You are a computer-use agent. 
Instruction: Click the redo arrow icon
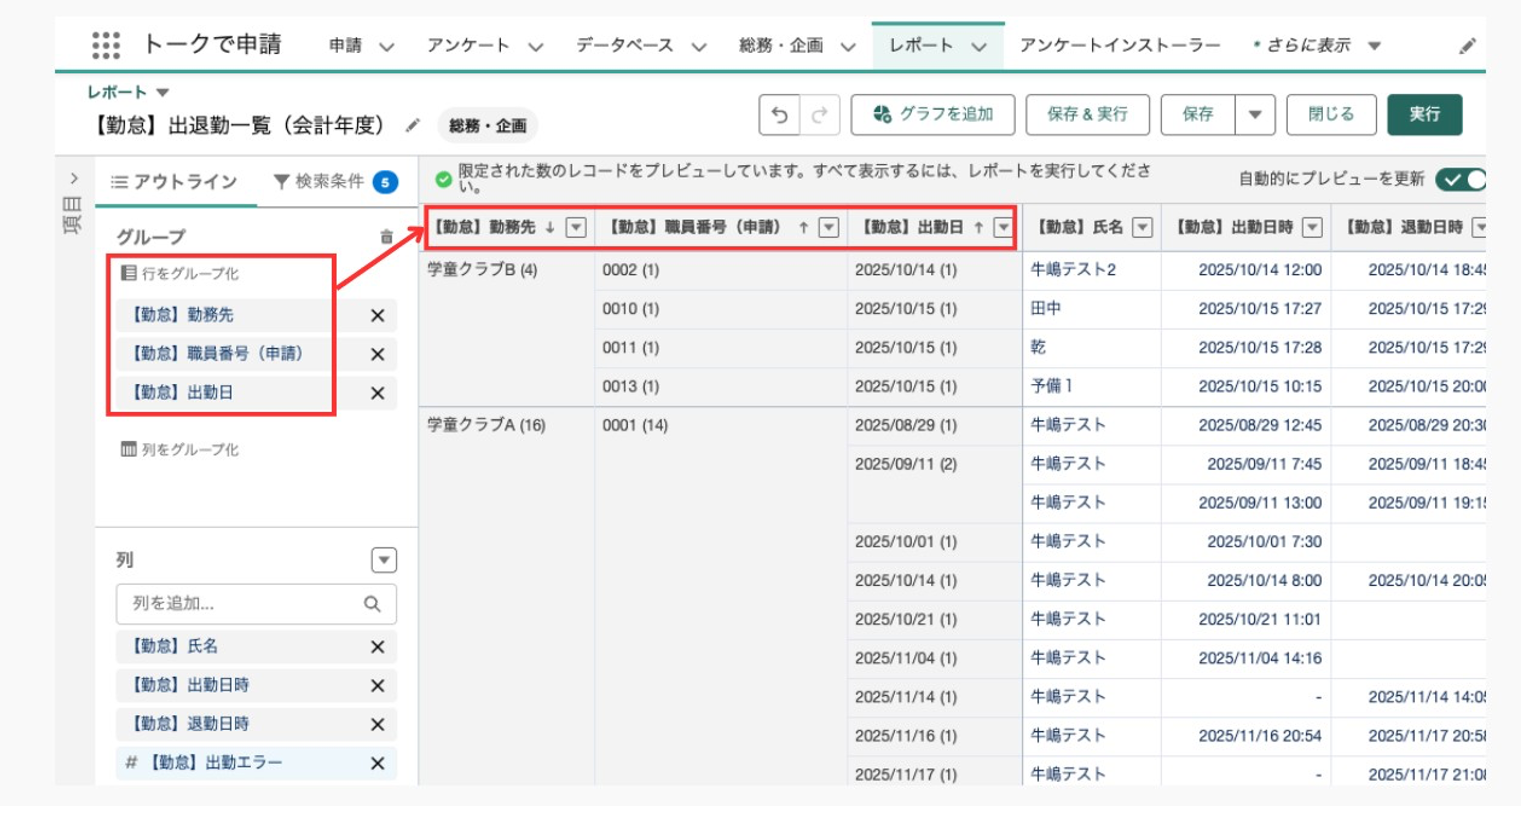point(819,115)
